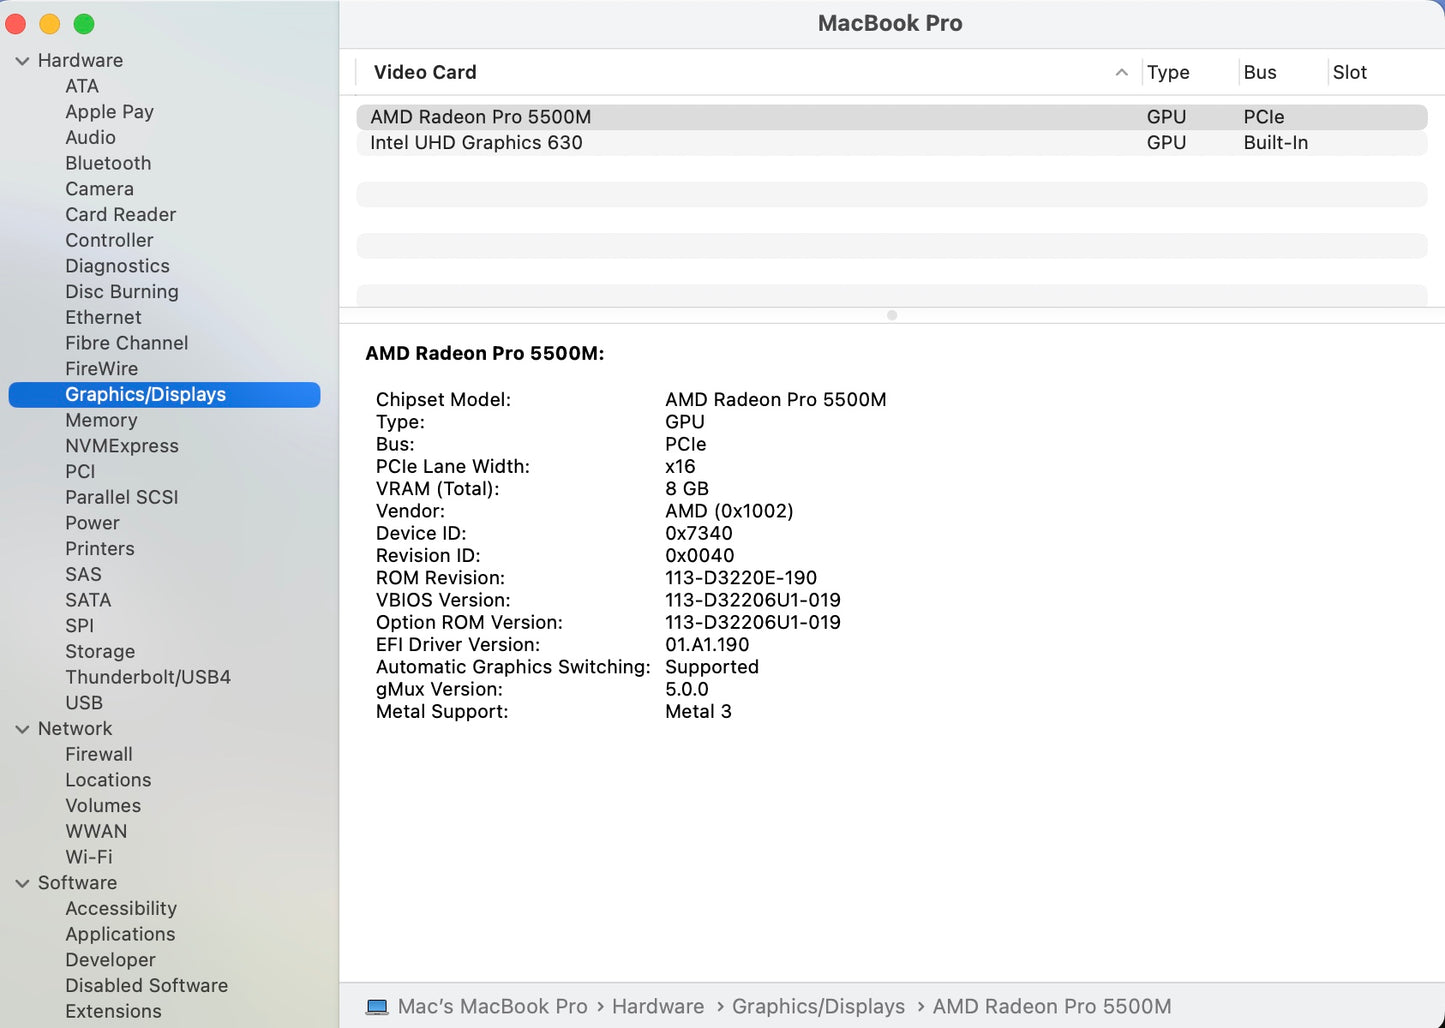
Task: Select Graphics/Displays in the sidebar
Action: tap(145, 394)
